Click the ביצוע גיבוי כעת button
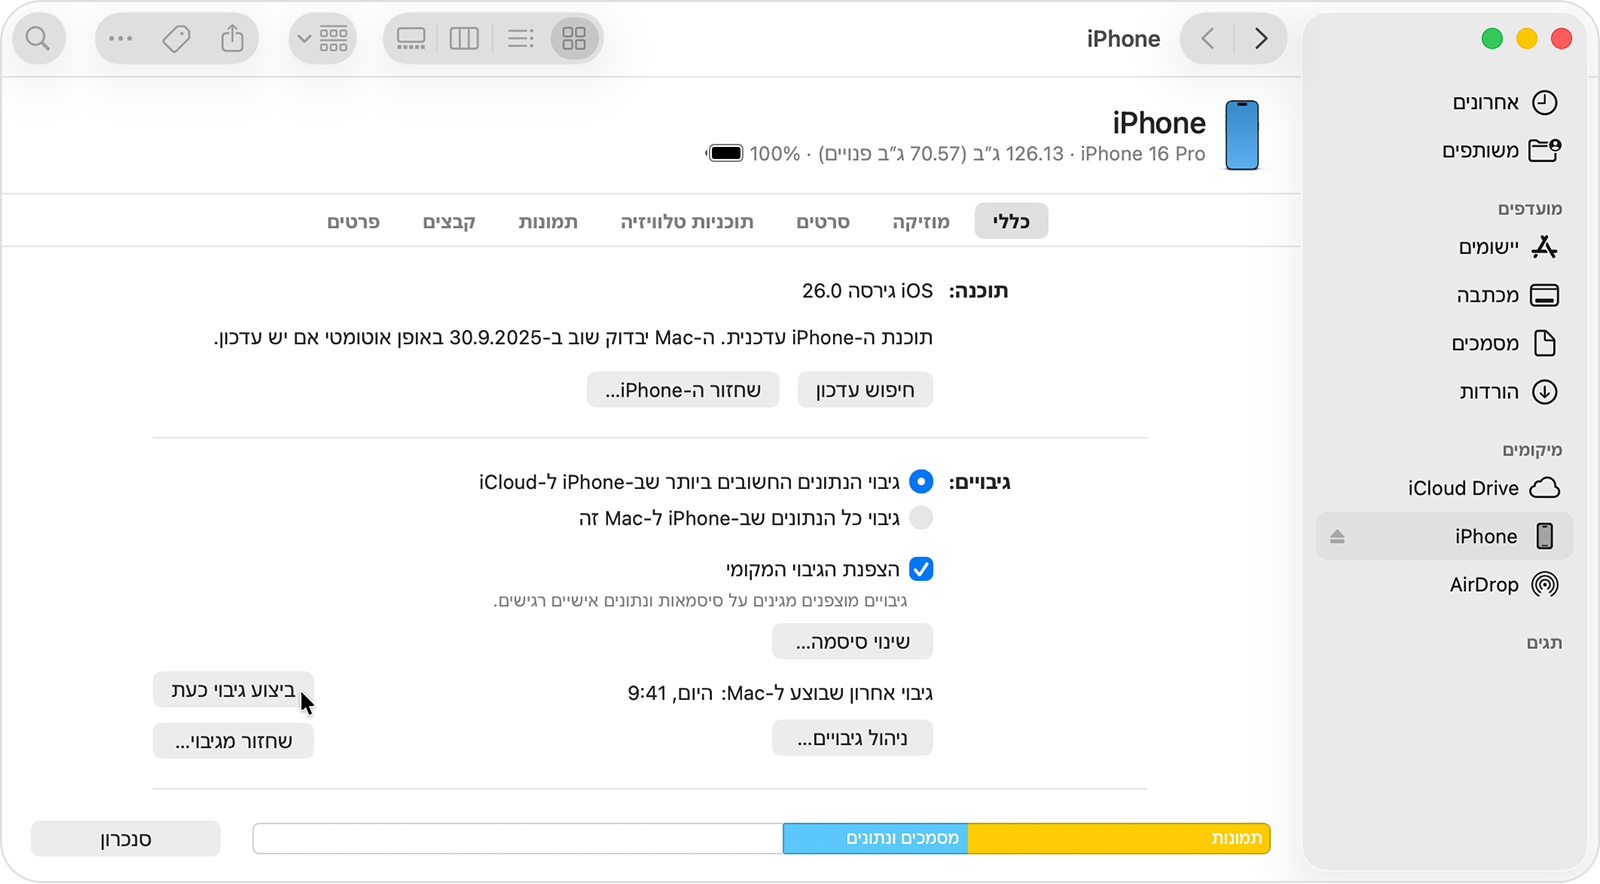Viewport: 1600px width, 884px height. coord(233,690)
